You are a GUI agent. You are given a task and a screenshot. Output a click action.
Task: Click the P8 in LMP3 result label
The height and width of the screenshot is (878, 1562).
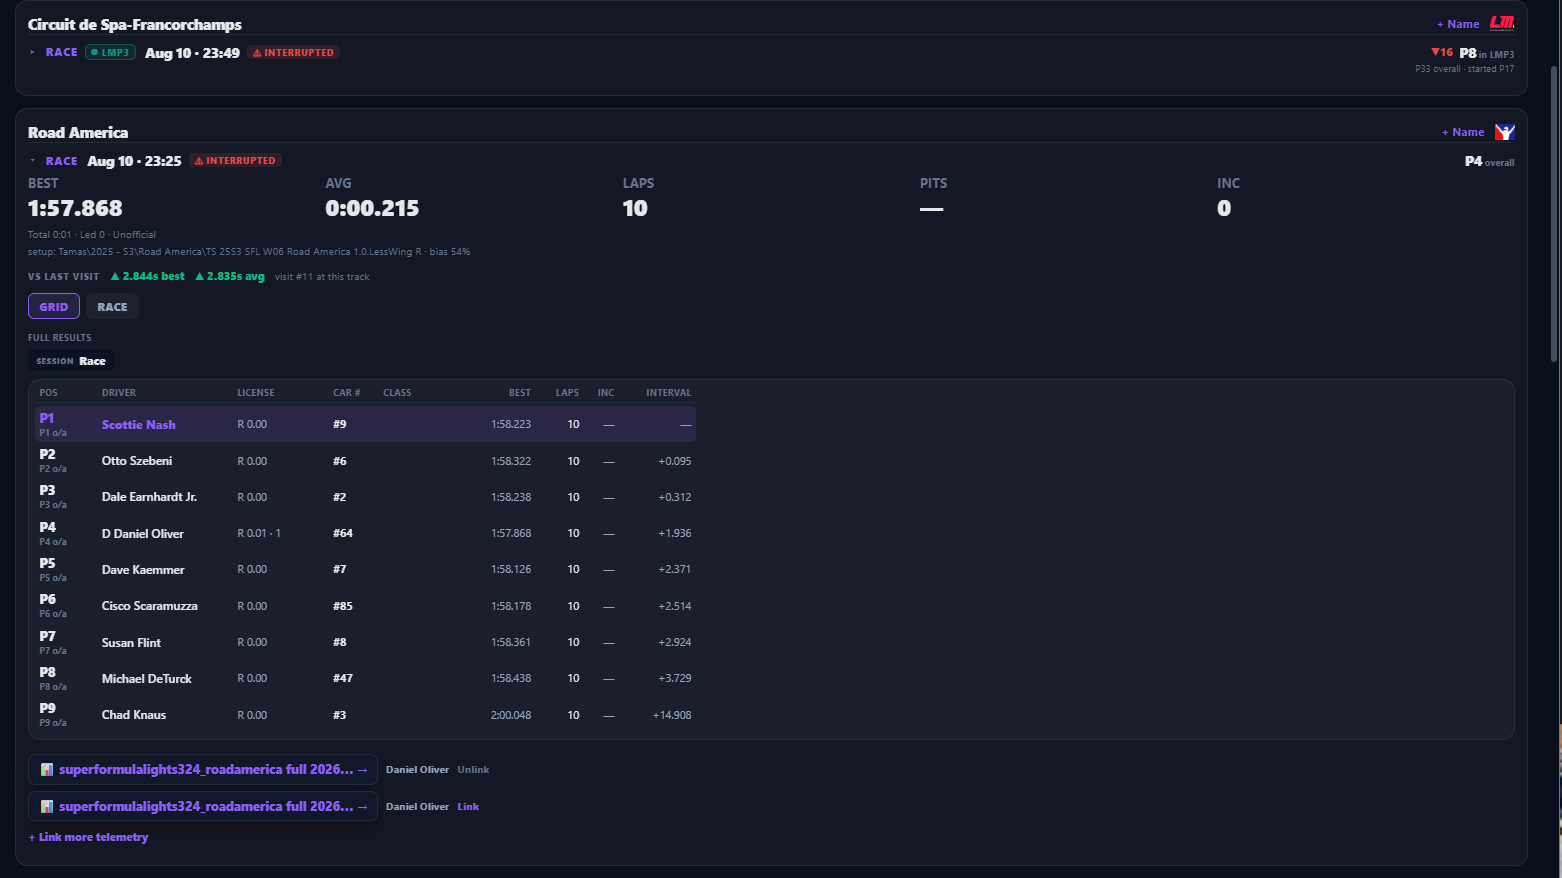pyautogui.click(x=1487, y=53)
